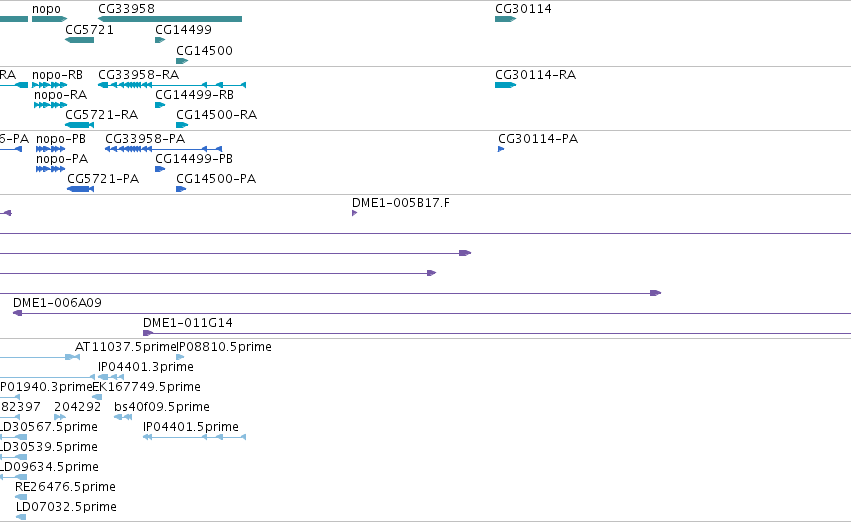Open the LD09634.5prime EST label
Screen dimensions: 851x522
pos(49,467)
